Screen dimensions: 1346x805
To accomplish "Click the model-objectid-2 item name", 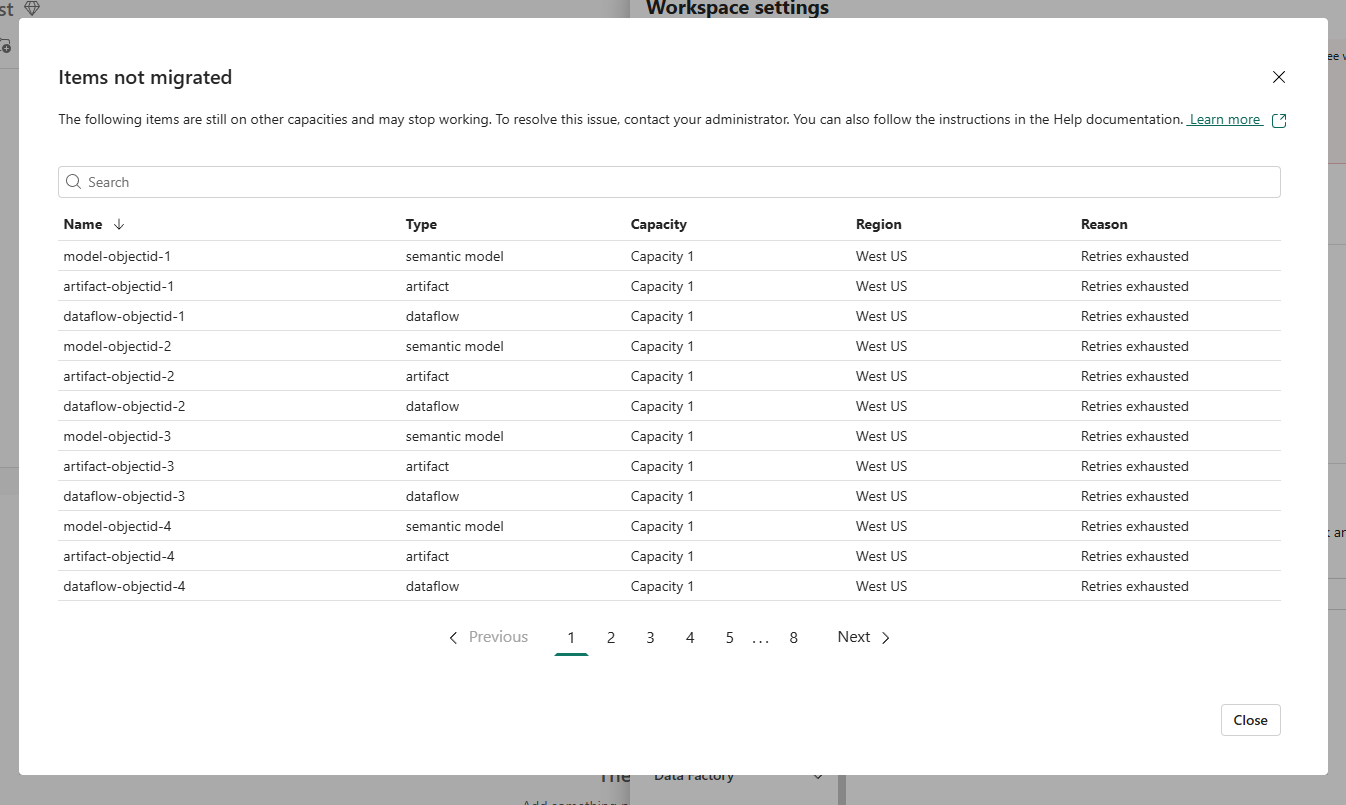I will click(117, 346).
